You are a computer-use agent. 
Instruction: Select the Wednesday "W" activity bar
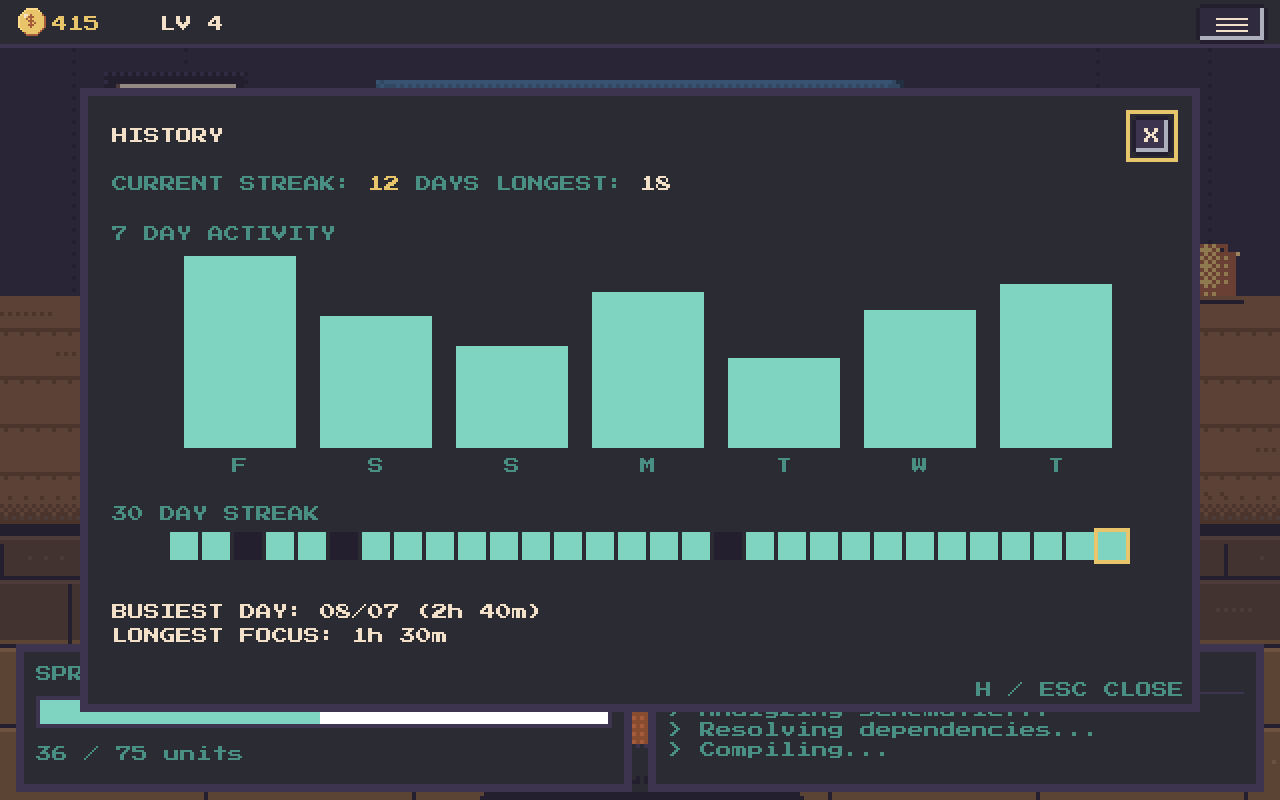(x=920, y=379)
